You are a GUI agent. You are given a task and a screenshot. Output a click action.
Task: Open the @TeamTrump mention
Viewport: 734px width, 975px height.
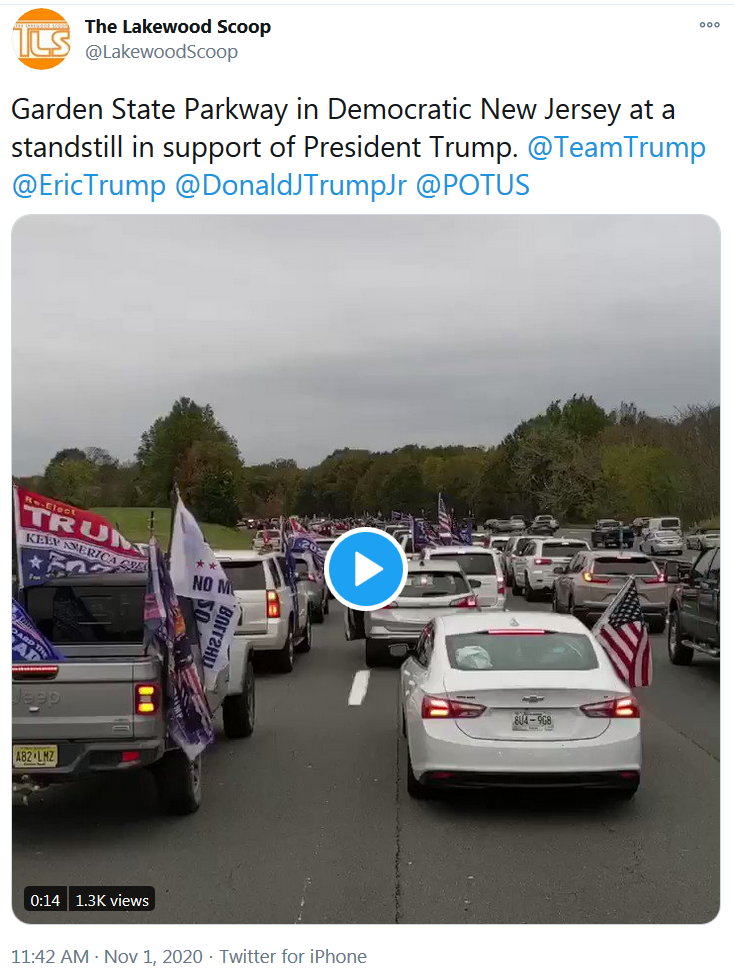pos(616,147)
